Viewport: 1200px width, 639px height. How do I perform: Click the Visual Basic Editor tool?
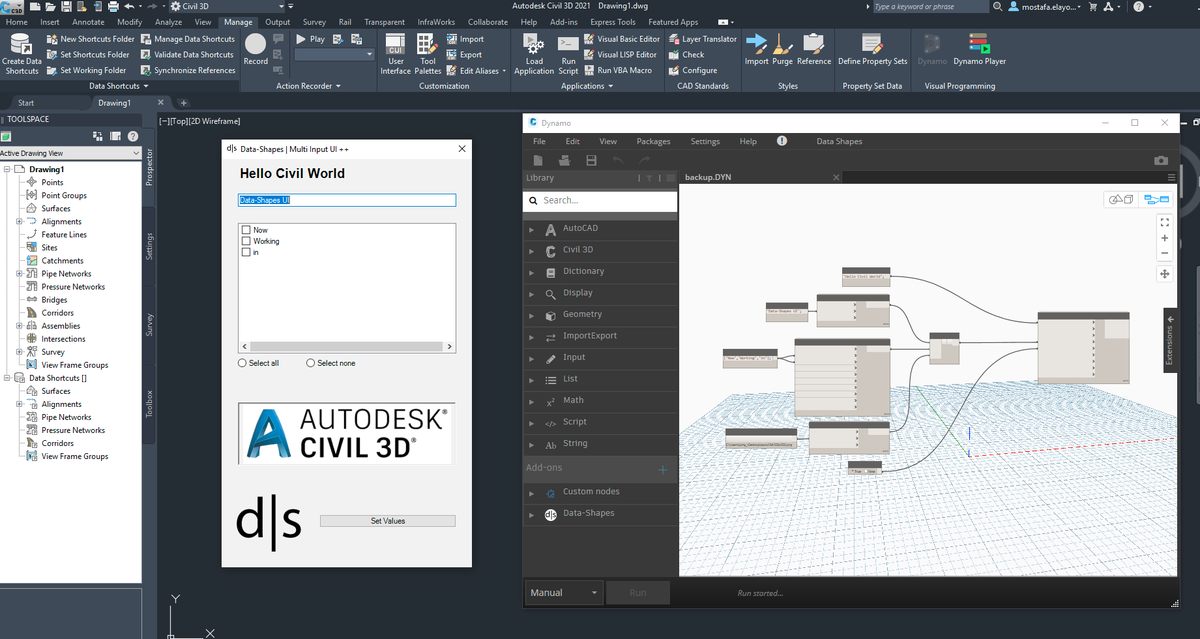click(621, 39)
